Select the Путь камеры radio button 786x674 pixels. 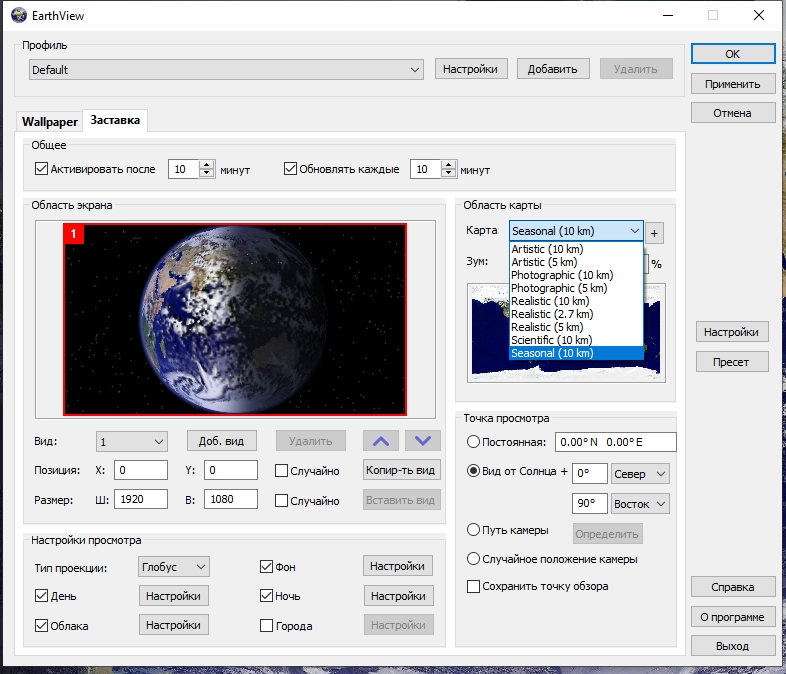[x=474, y=530]
